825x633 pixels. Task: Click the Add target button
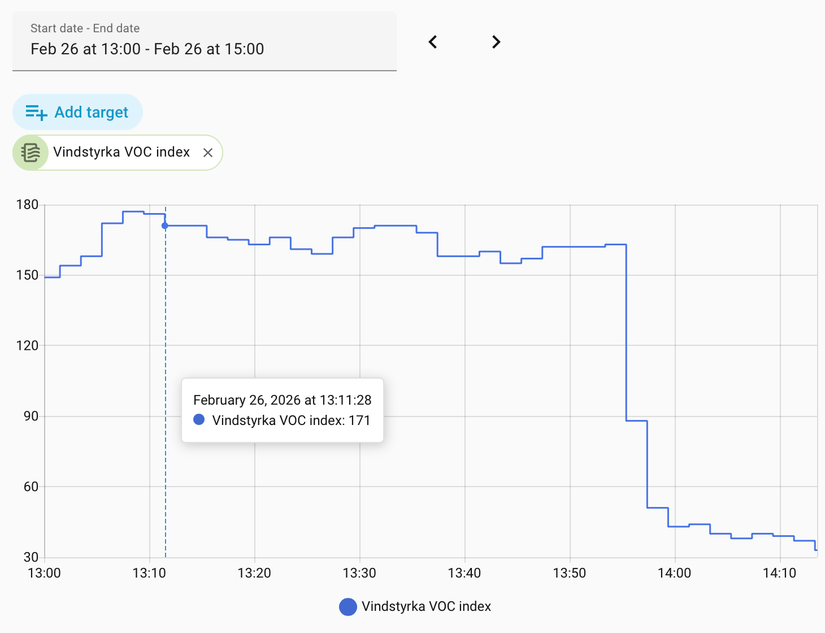(x=77, y=112)
